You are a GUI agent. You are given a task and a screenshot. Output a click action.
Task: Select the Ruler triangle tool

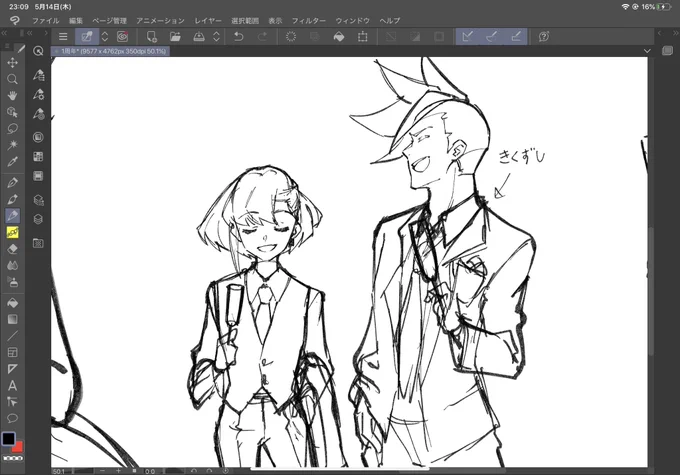coord(13,369)
